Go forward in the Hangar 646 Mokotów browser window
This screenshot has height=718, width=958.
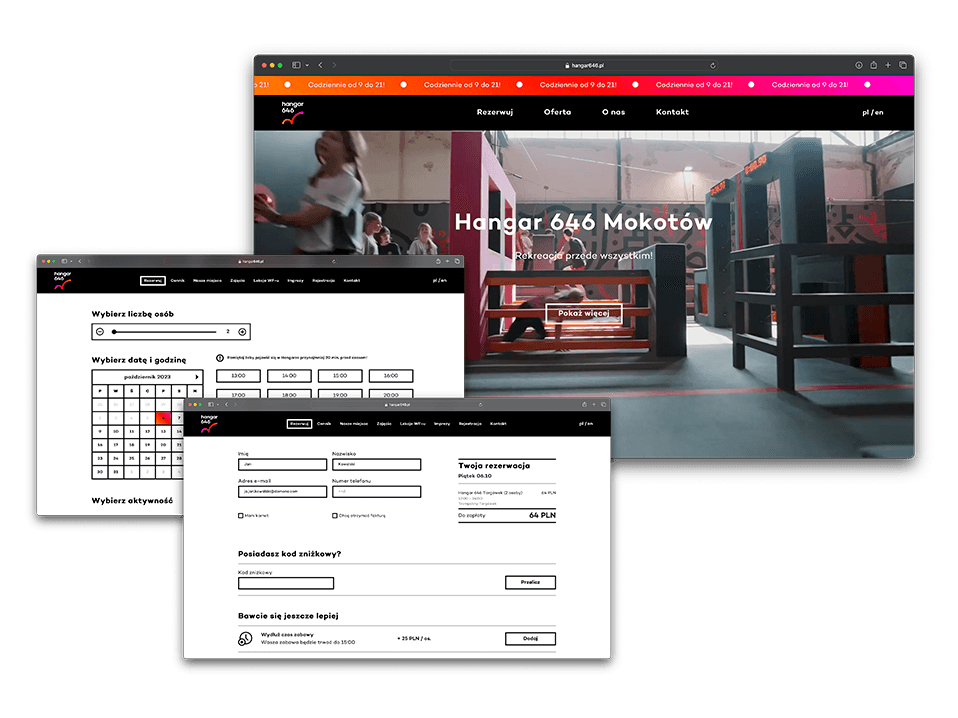[x=334, y=65]
